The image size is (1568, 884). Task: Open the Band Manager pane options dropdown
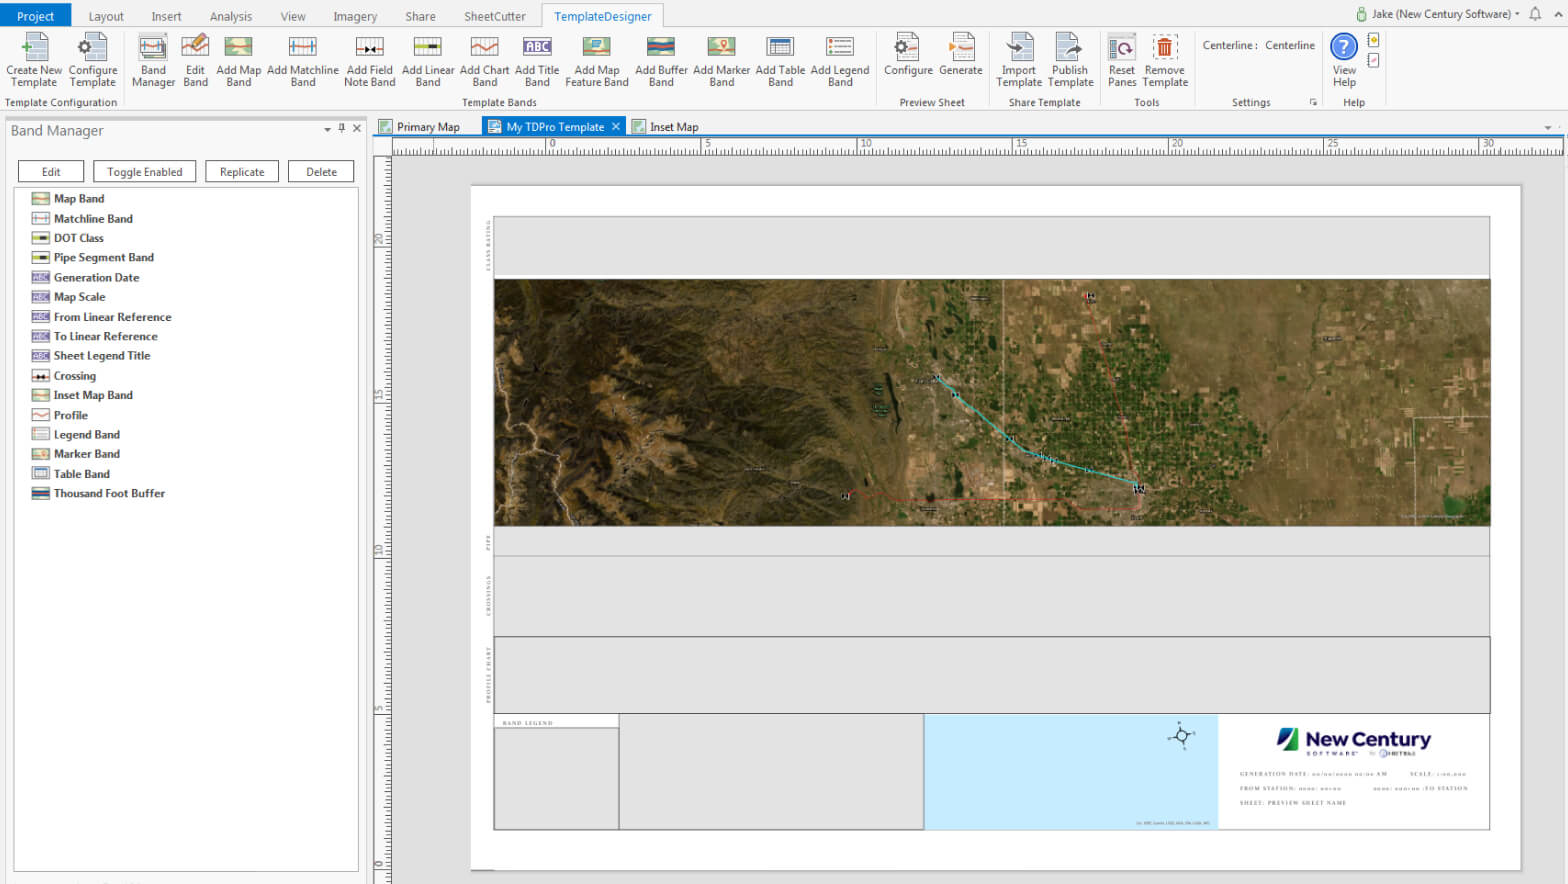(x=327, y=129)
